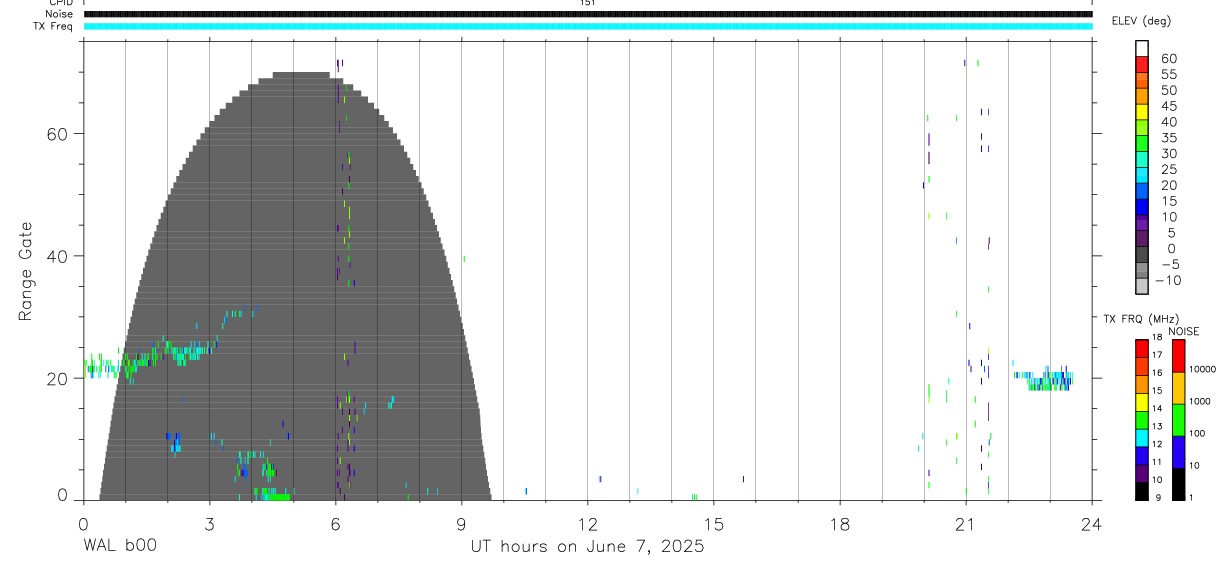Click '9' on the TX FRQ scale
Viewport: 1228px width, 567px height.
click(x=1157, y=497)
